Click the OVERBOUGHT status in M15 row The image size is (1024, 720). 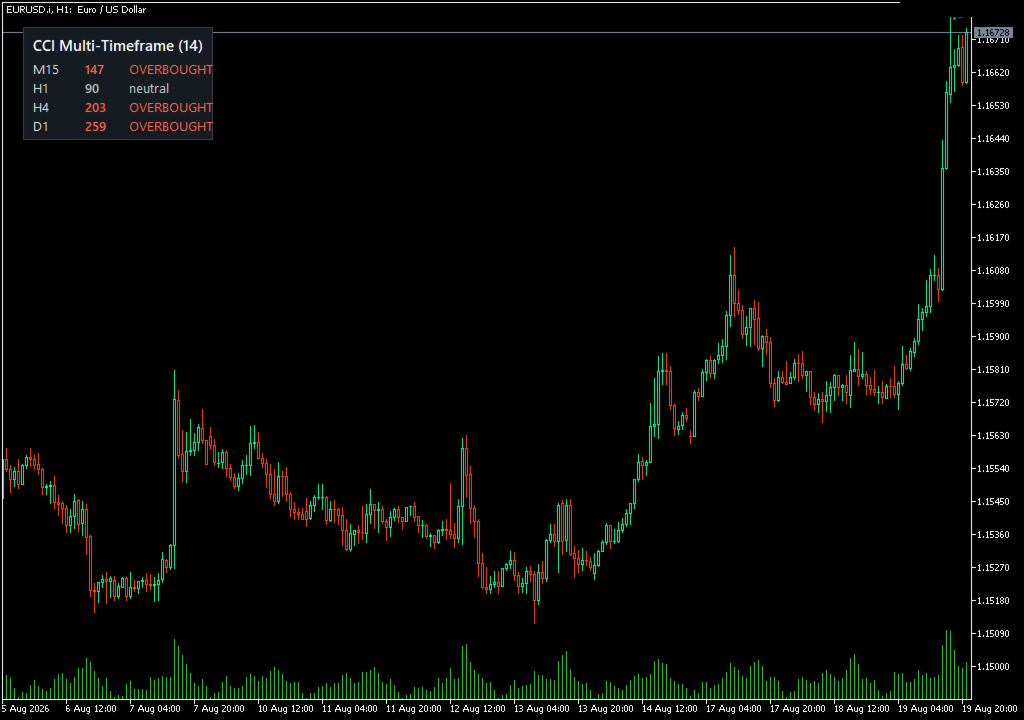[170, 69]
